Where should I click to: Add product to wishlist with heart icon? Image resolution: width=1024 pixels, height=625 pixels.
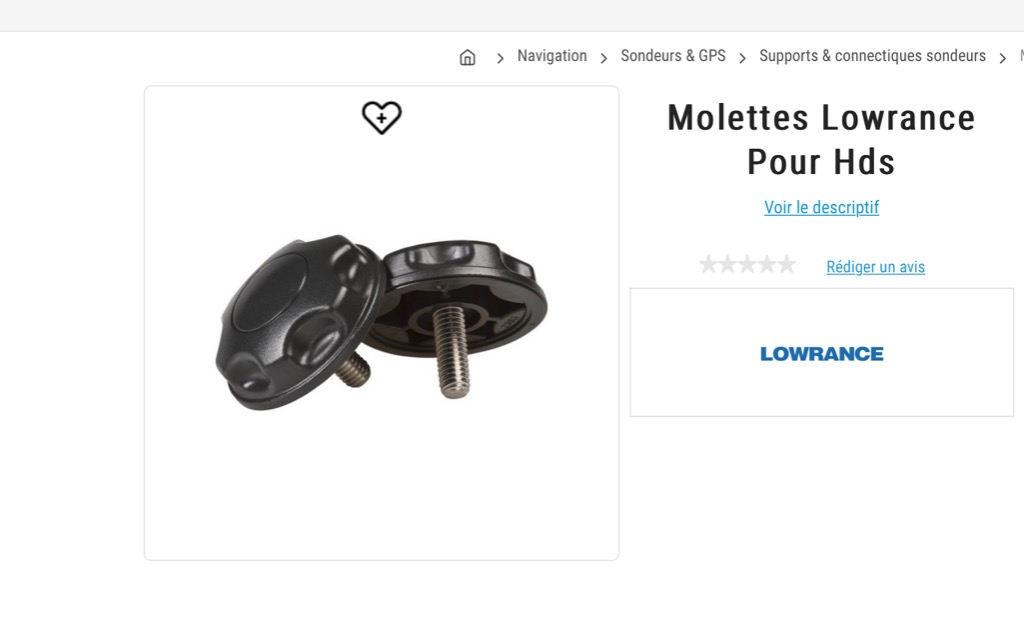point(381,118)
